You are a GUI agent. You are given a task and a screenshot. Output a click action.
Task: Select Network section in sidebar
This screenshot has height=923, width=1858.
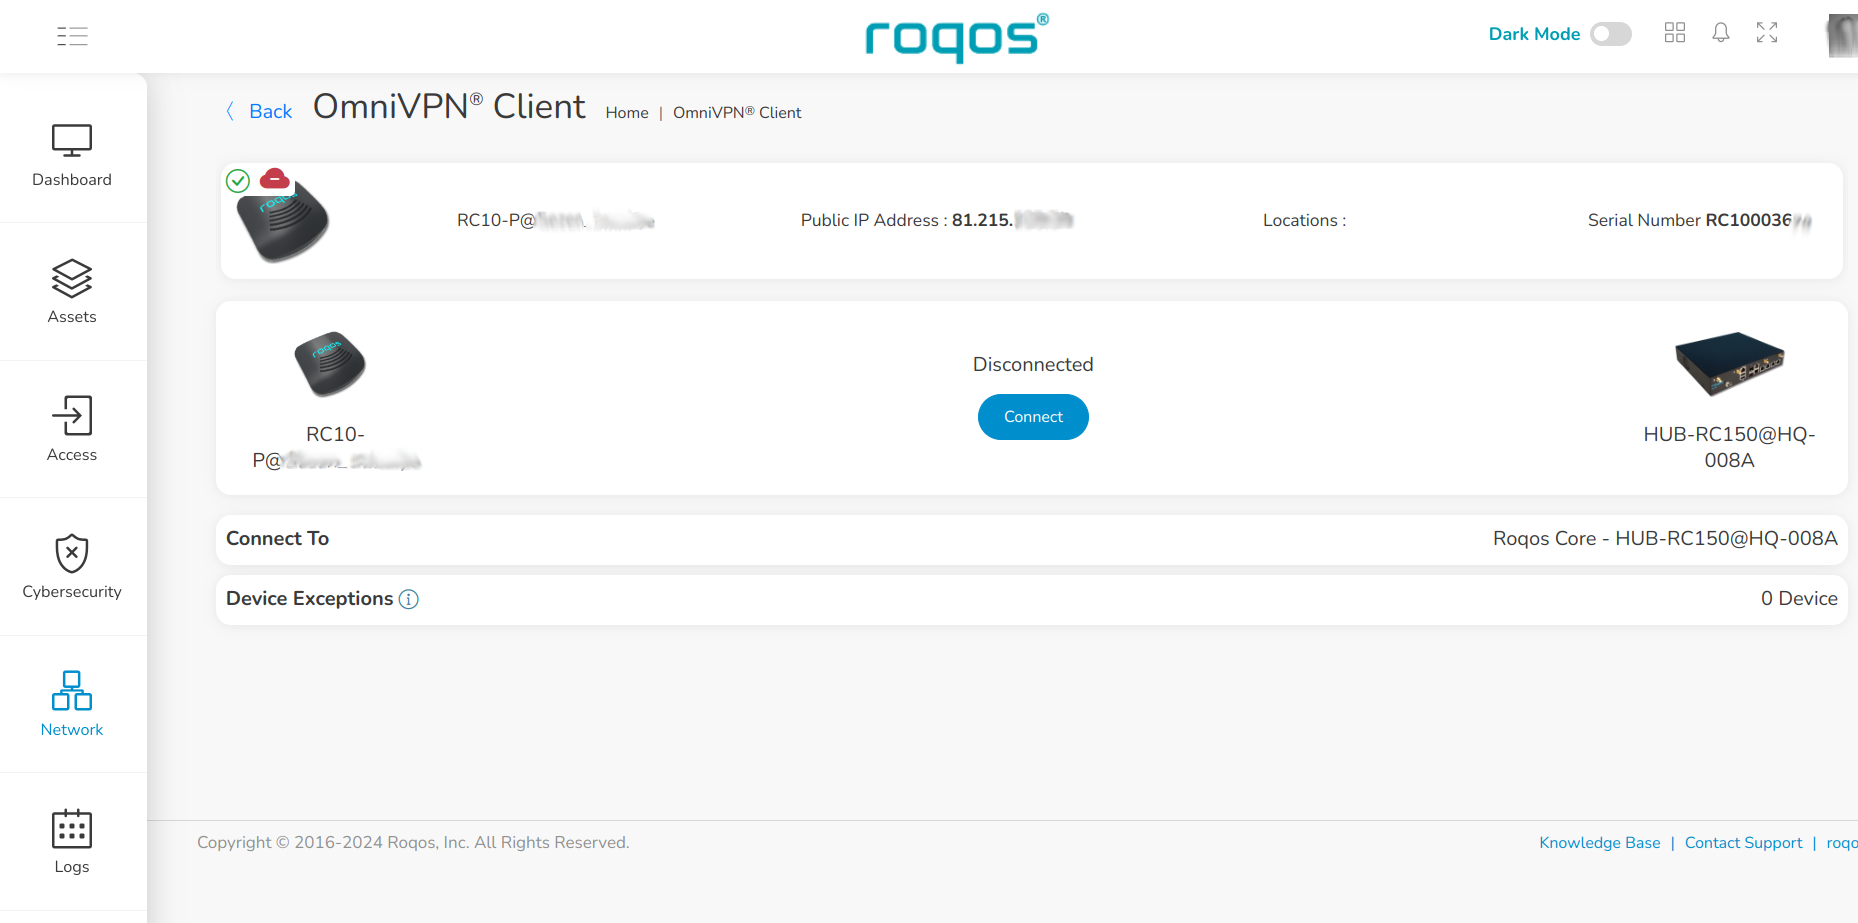click(x=72, y=704)
